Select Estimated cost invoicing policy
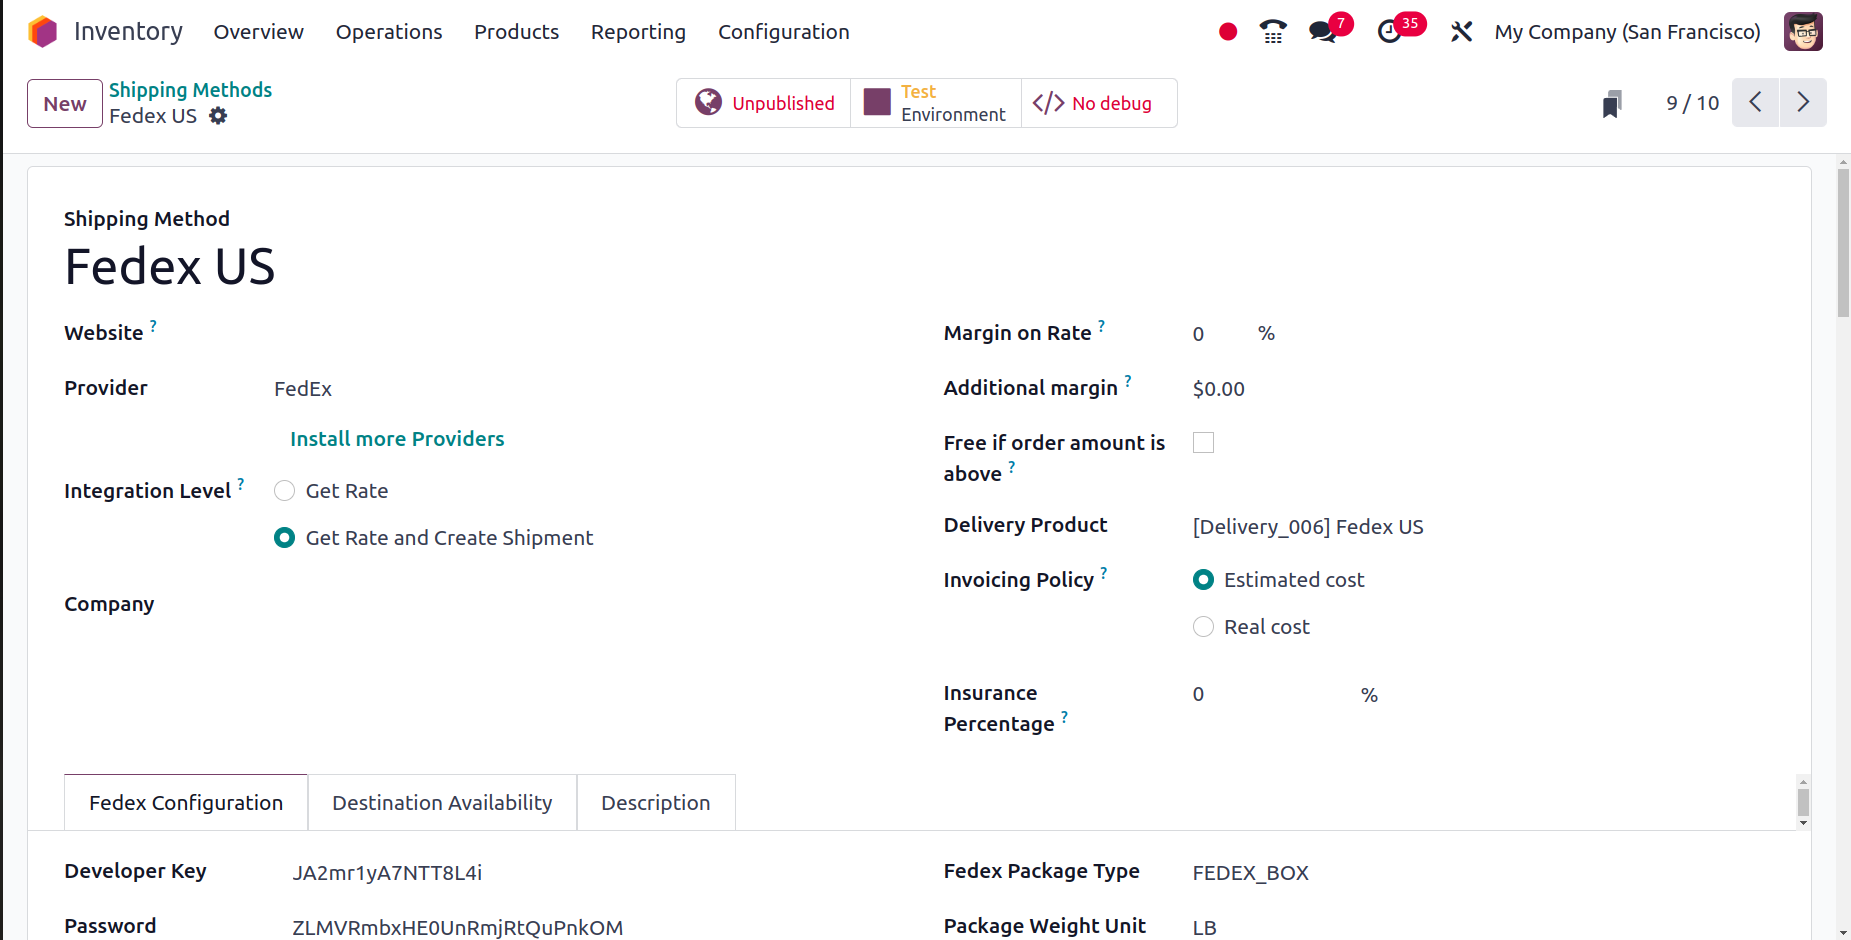 (x=1204, y=580)
